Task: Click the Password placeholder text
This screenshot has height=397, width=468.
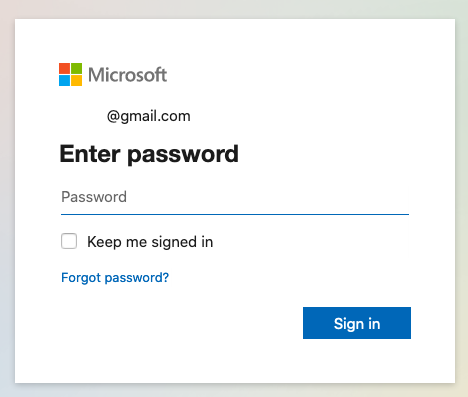Action: click(x=94, y=197)
